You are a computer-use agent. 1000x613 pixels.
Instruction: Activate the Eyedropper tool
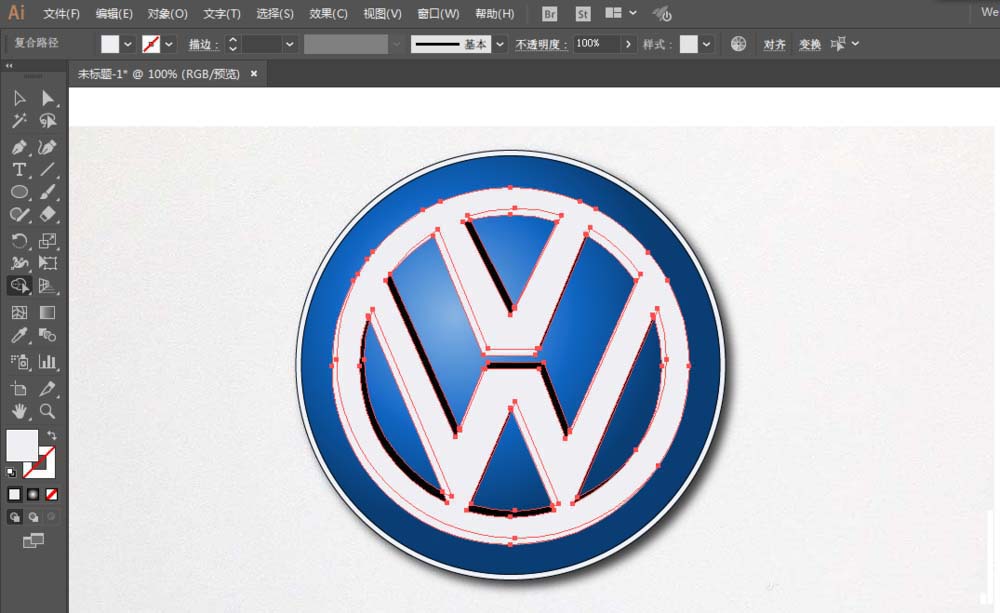[x=19, y=337]
